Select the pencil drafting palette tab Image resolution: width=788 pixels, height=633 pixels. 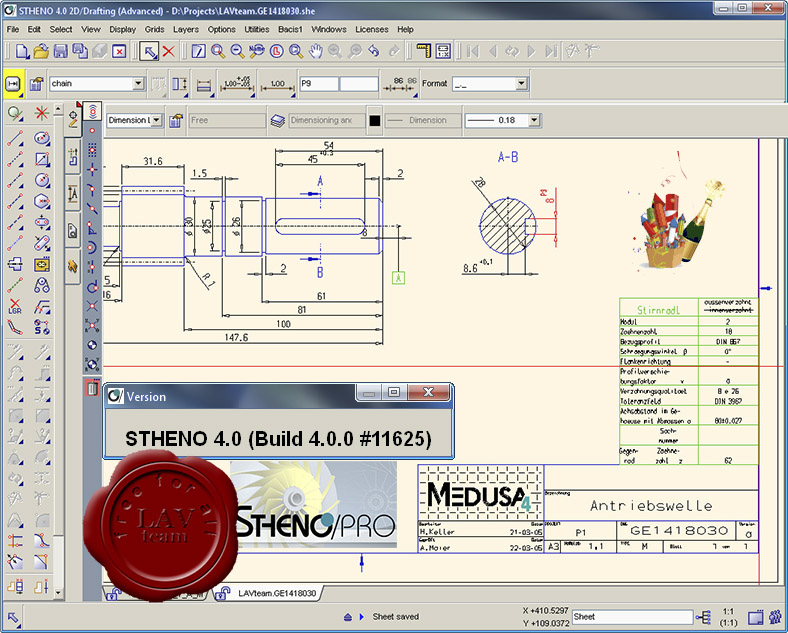(73, 120)
